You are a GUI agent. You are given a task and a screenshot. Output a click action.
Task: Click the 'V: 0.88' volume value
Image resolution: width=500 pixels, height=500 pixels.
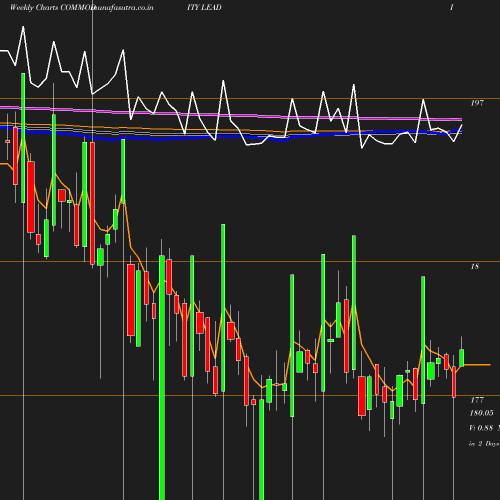coord(481,428)
